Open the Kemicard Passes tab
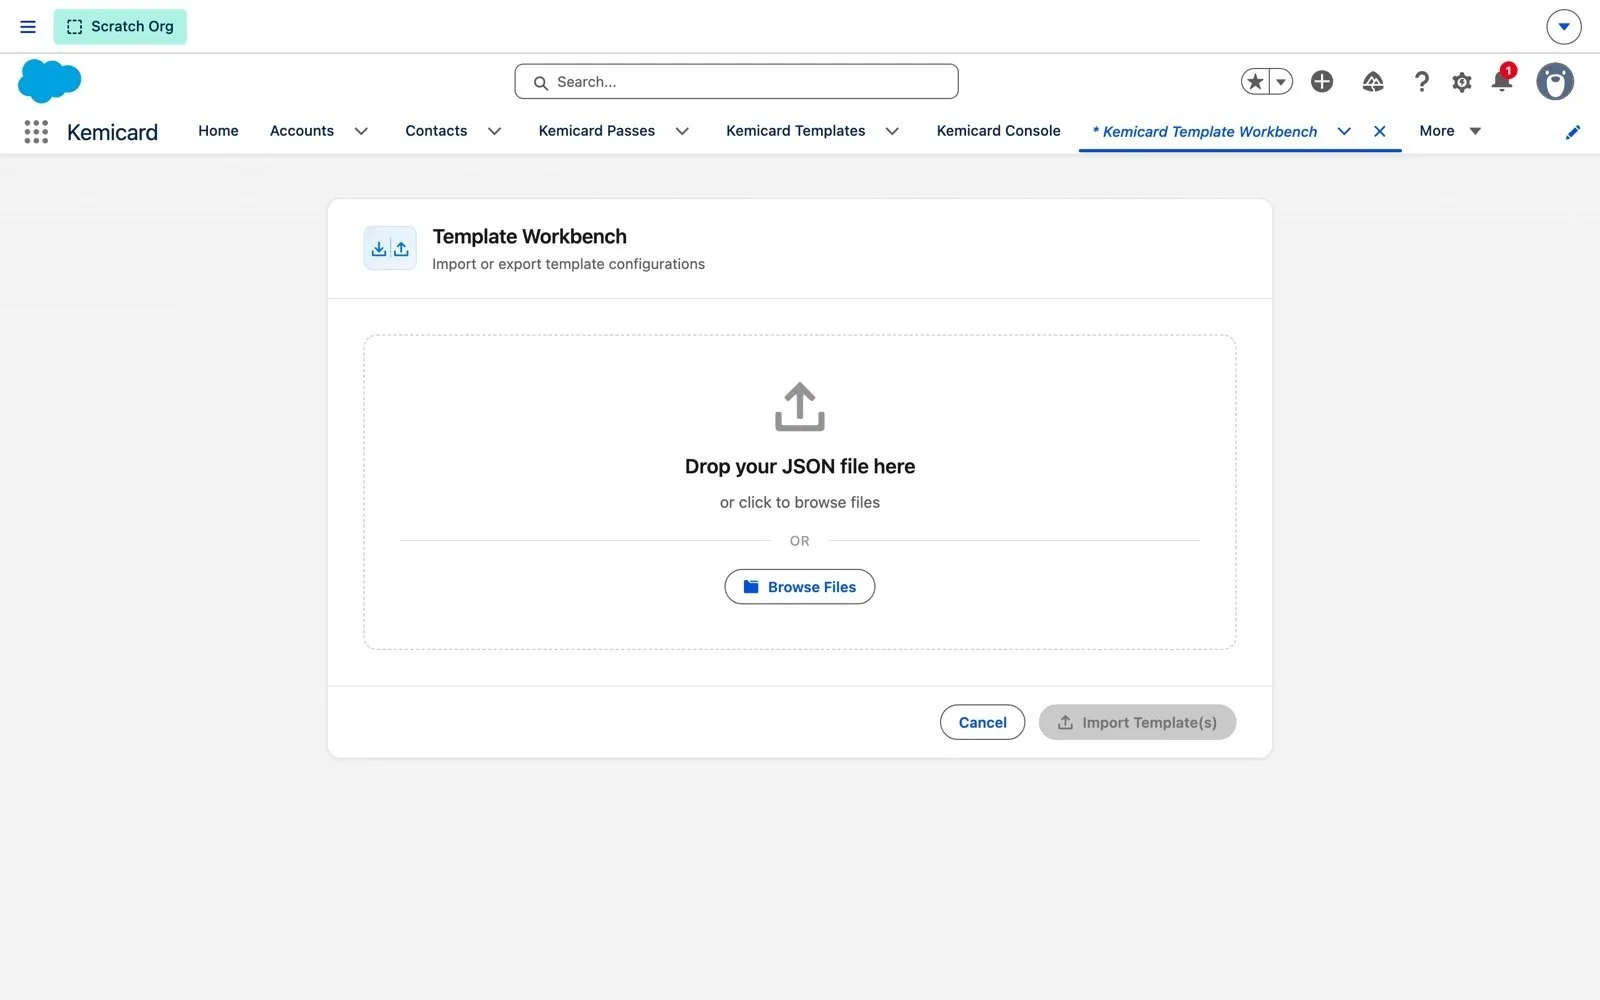This screenshot has width=1600, height=1000. coord(597,131)
